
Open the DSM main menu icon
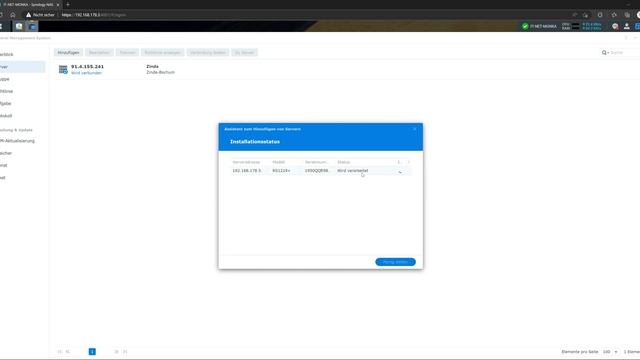1,26
